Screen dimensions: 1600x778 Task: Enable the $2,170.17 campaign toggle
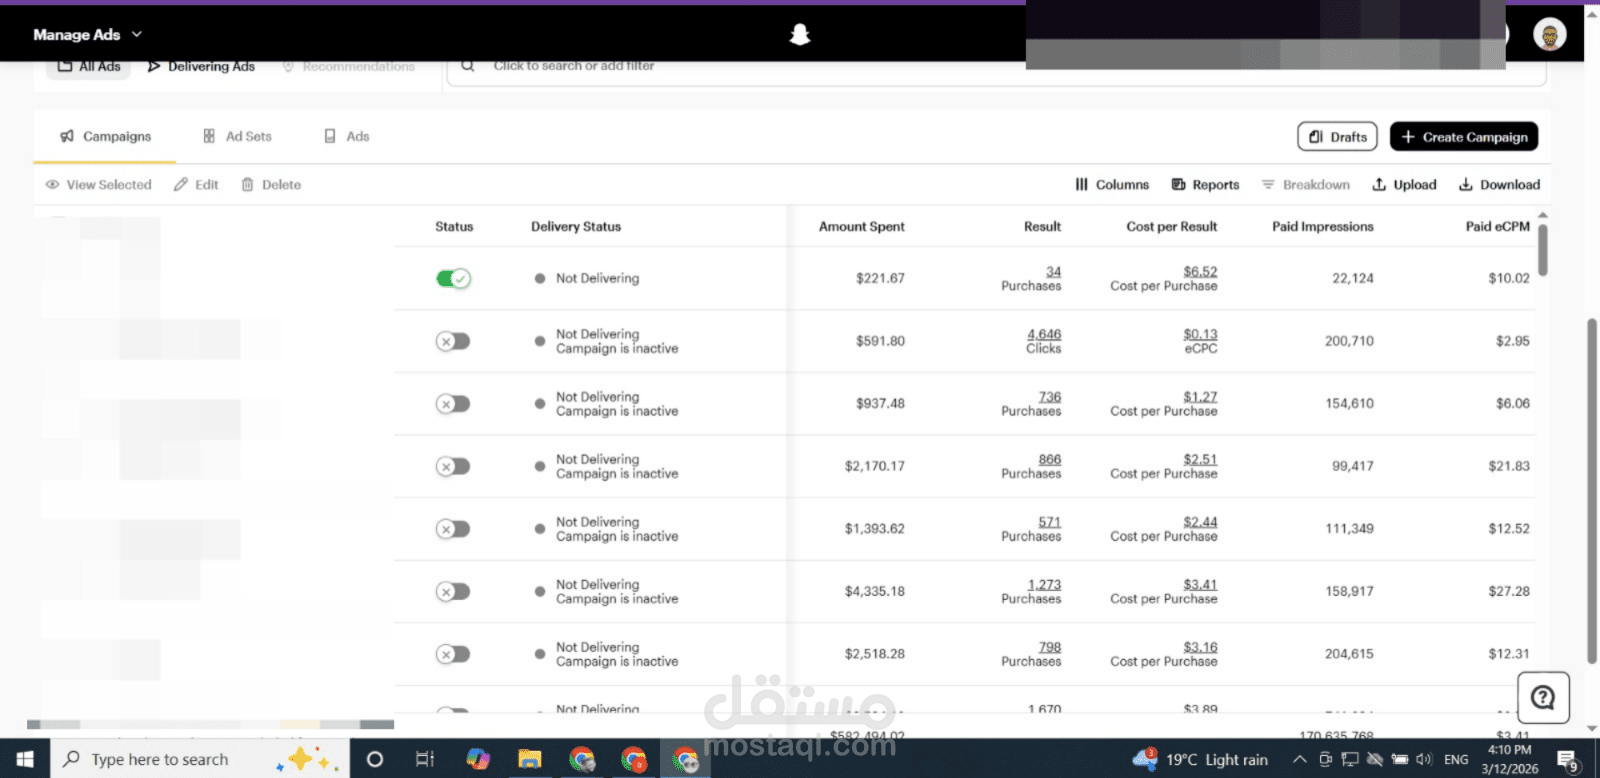coord(453,467)
